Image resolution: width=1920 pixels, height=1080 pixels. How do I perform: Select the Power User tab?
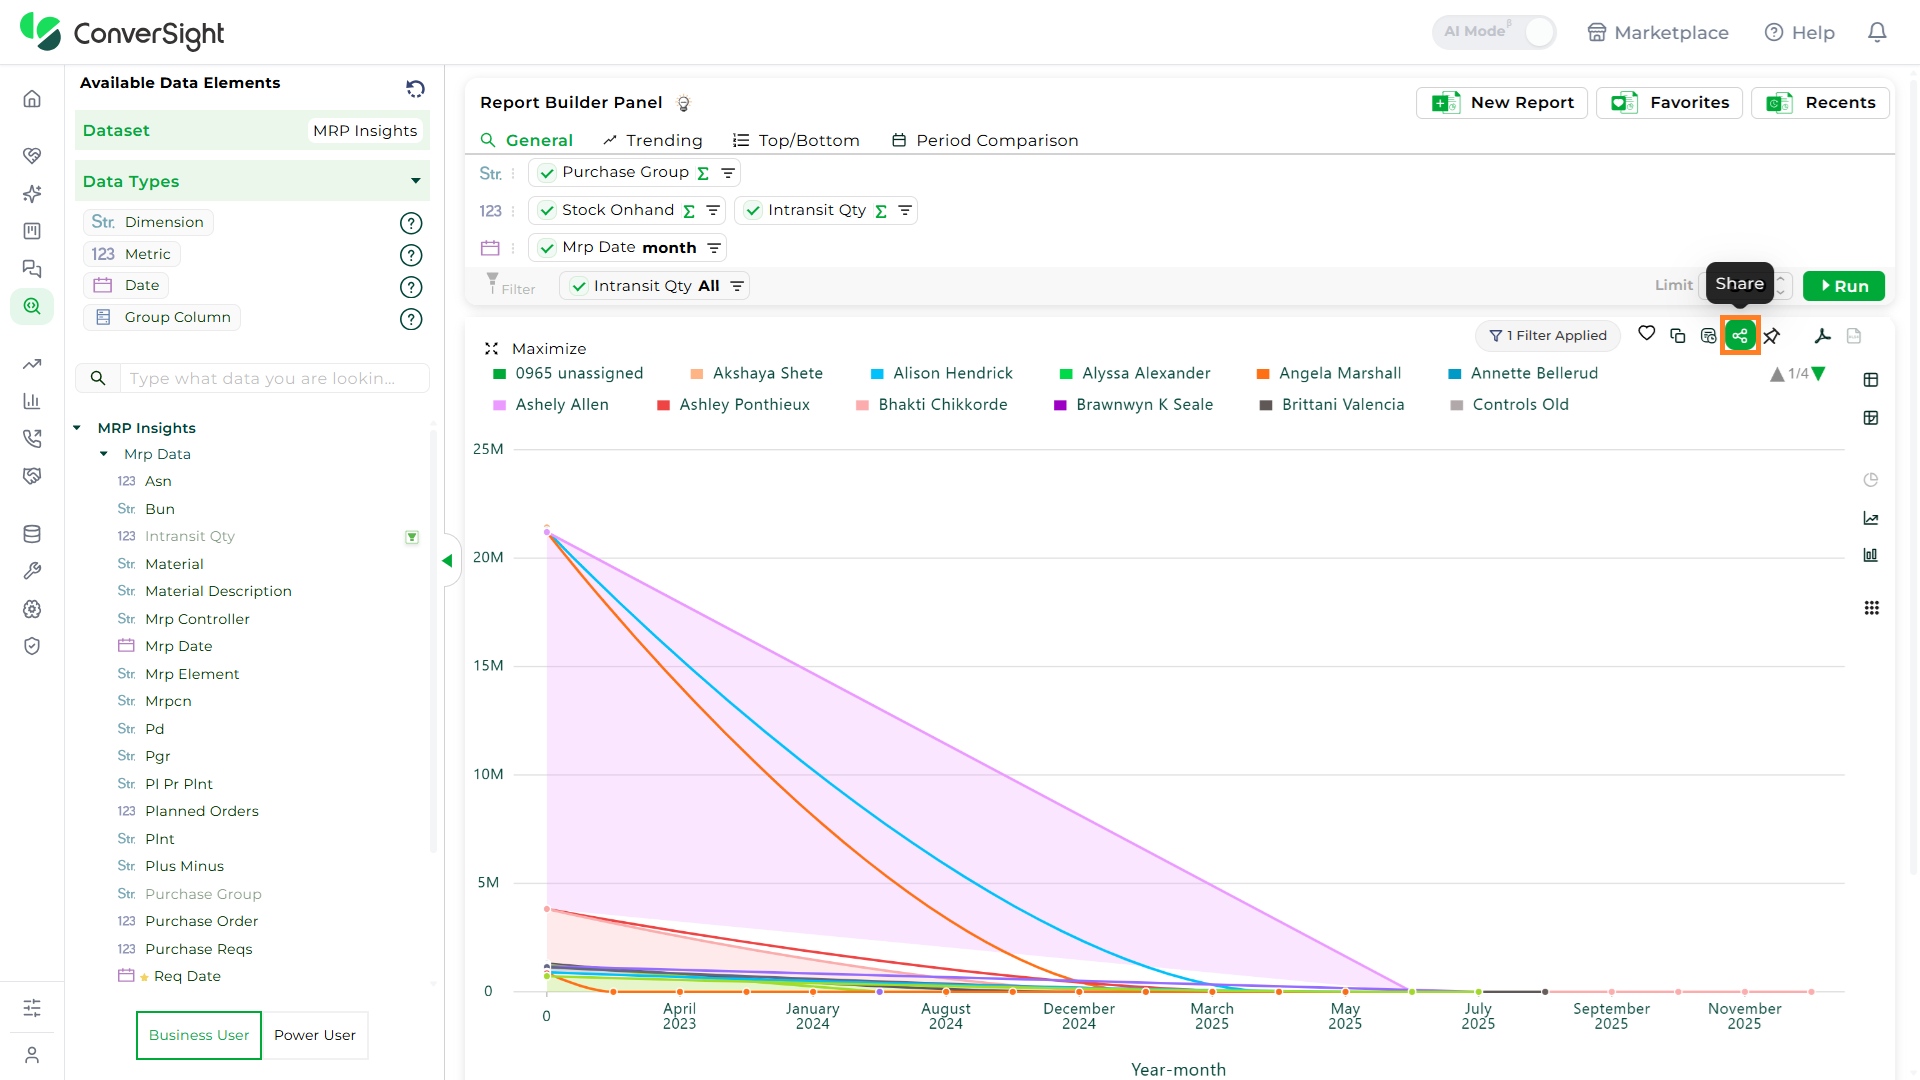(315, 1035)
